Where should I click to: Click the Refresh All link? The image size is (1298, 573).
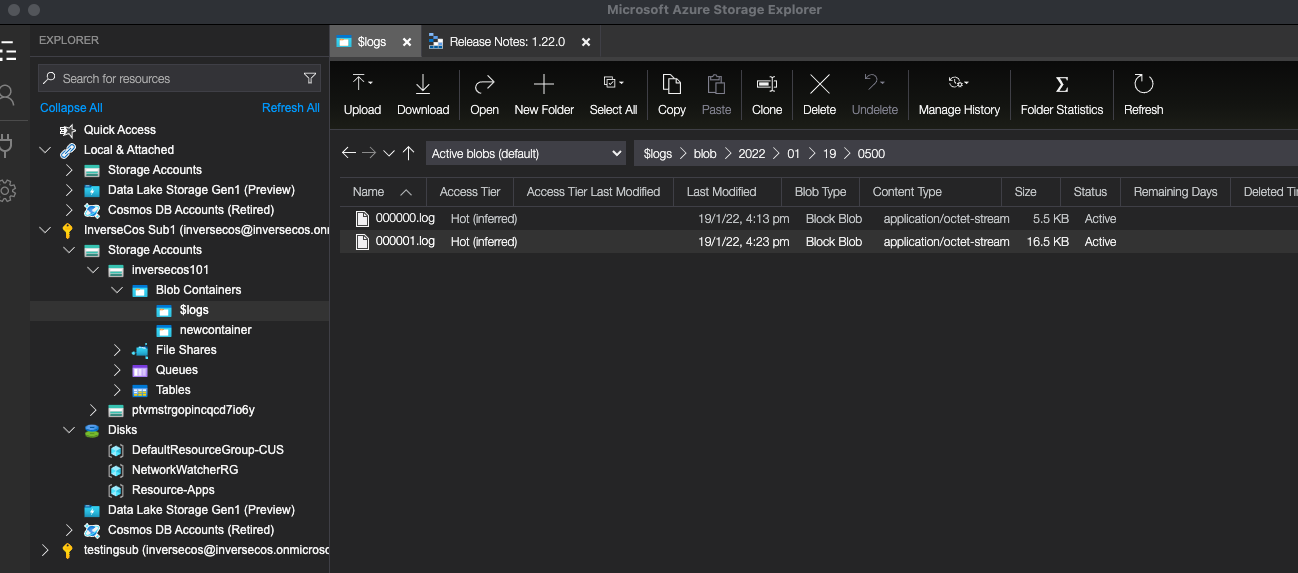pos(291,108)
